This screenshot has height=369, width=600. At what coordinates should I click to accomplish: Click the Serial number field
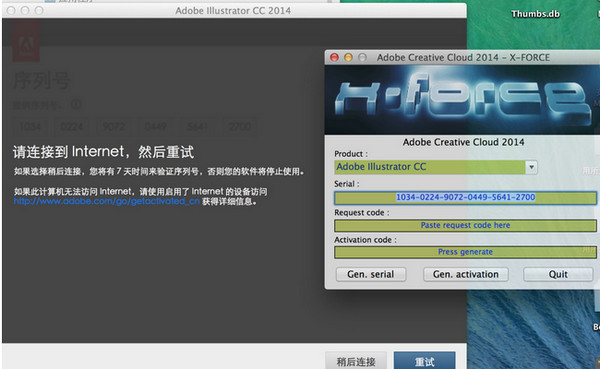pyautogui.click(x=465, y=198)
